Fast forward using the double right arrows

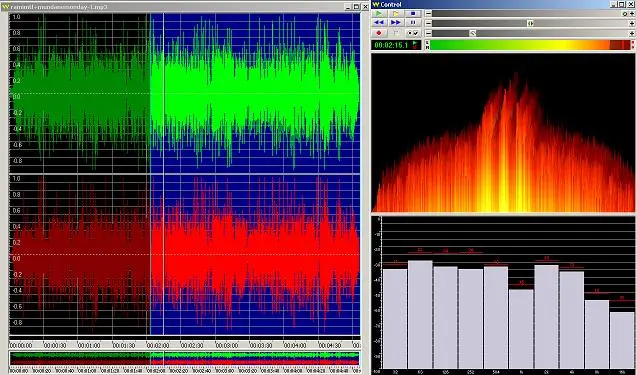click(x=396, y=23)
